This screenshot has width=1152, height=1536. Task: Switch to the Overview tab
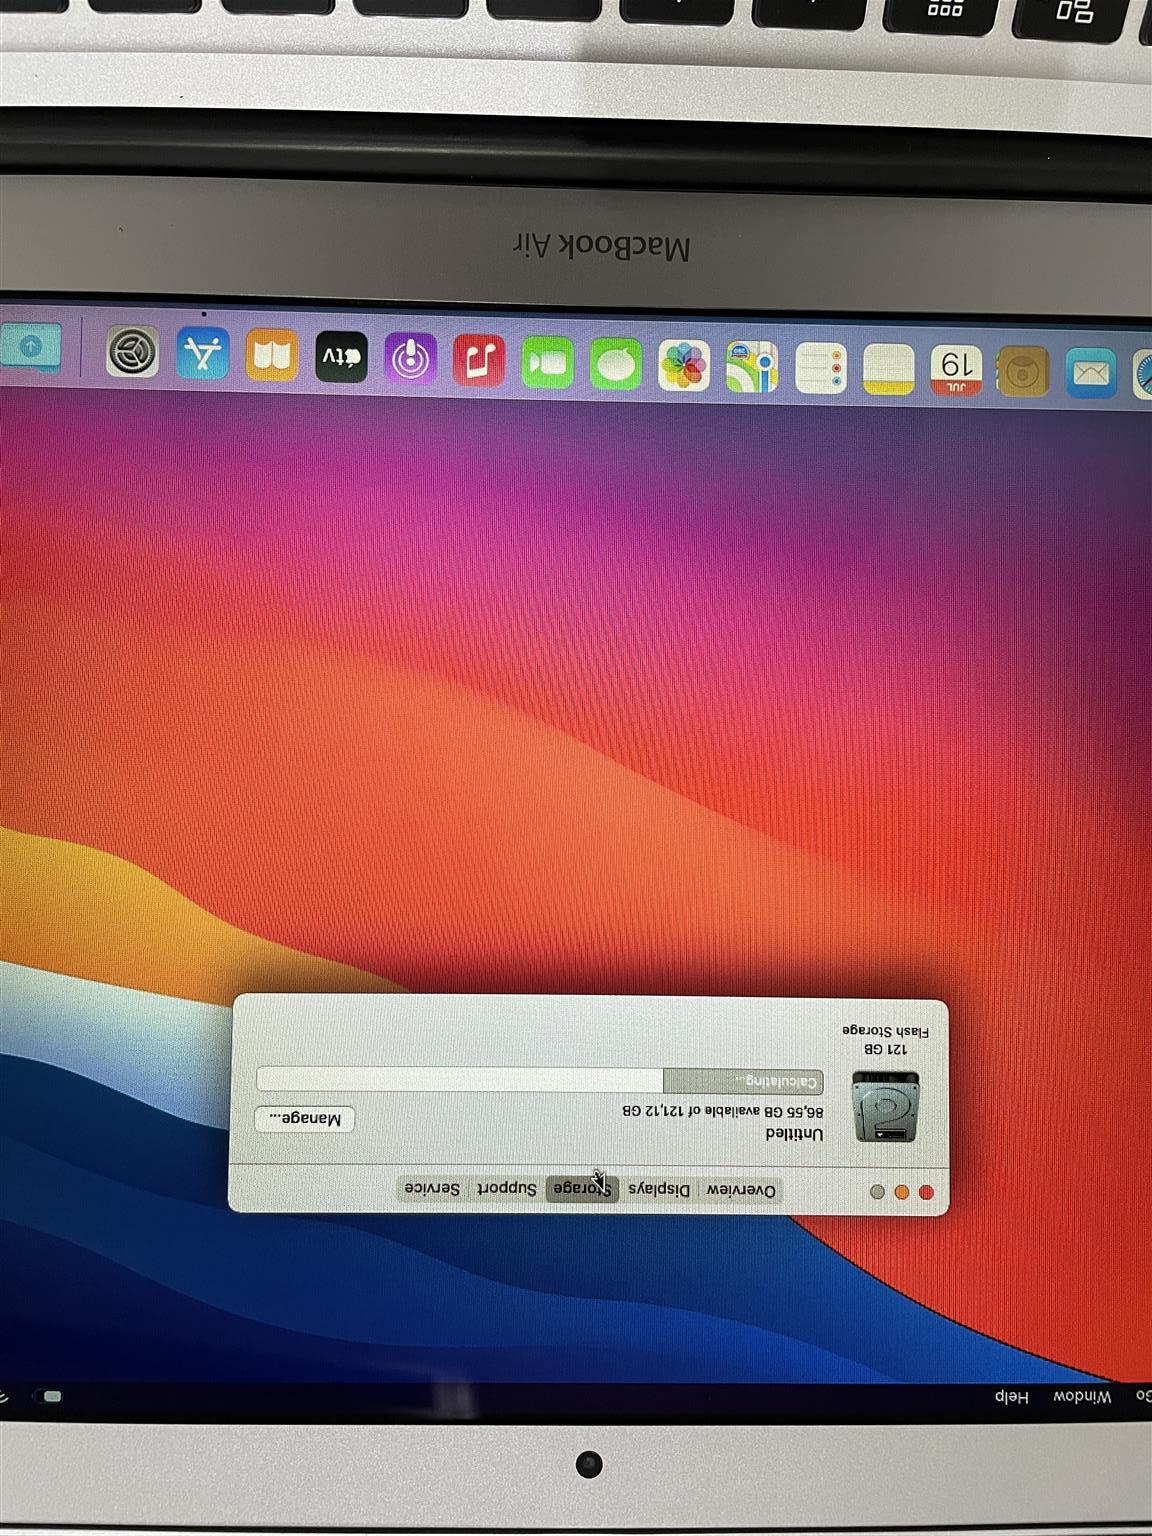[741, 1190]
